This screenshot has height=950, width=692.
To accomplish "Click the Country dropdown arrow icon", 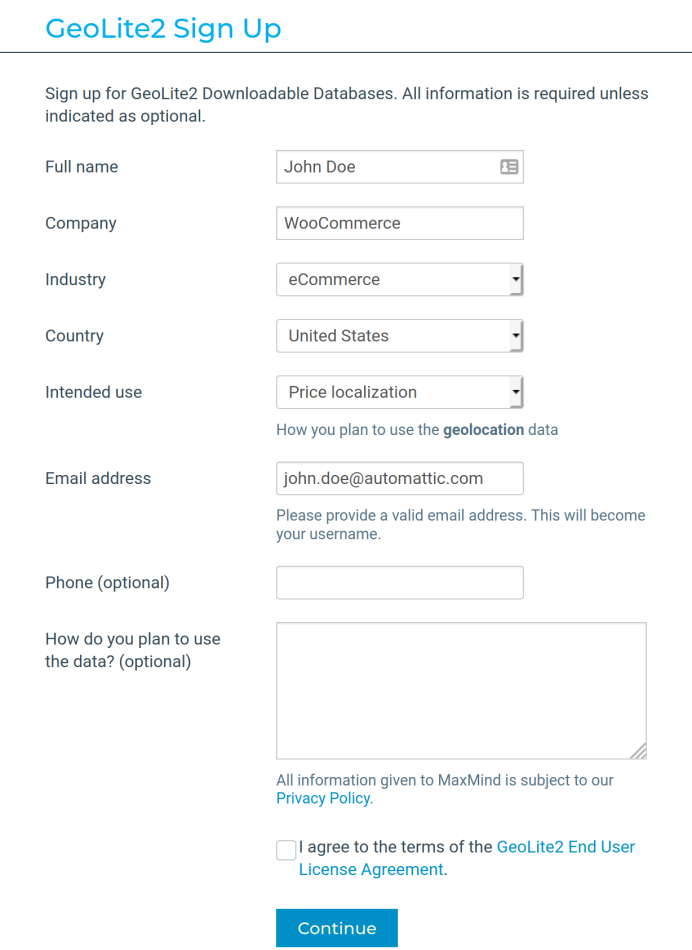I will [516, 335].
